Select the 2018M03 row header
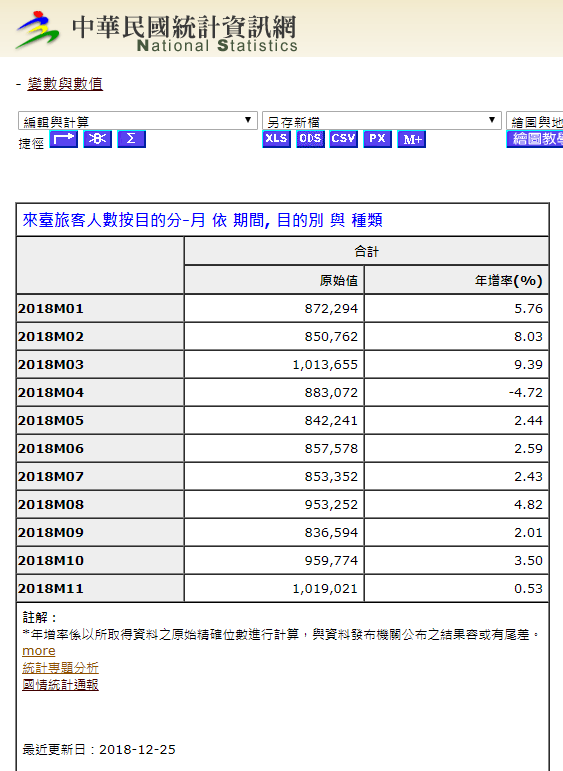The height and width of the screenshot is (771, 563). [100, 364]
